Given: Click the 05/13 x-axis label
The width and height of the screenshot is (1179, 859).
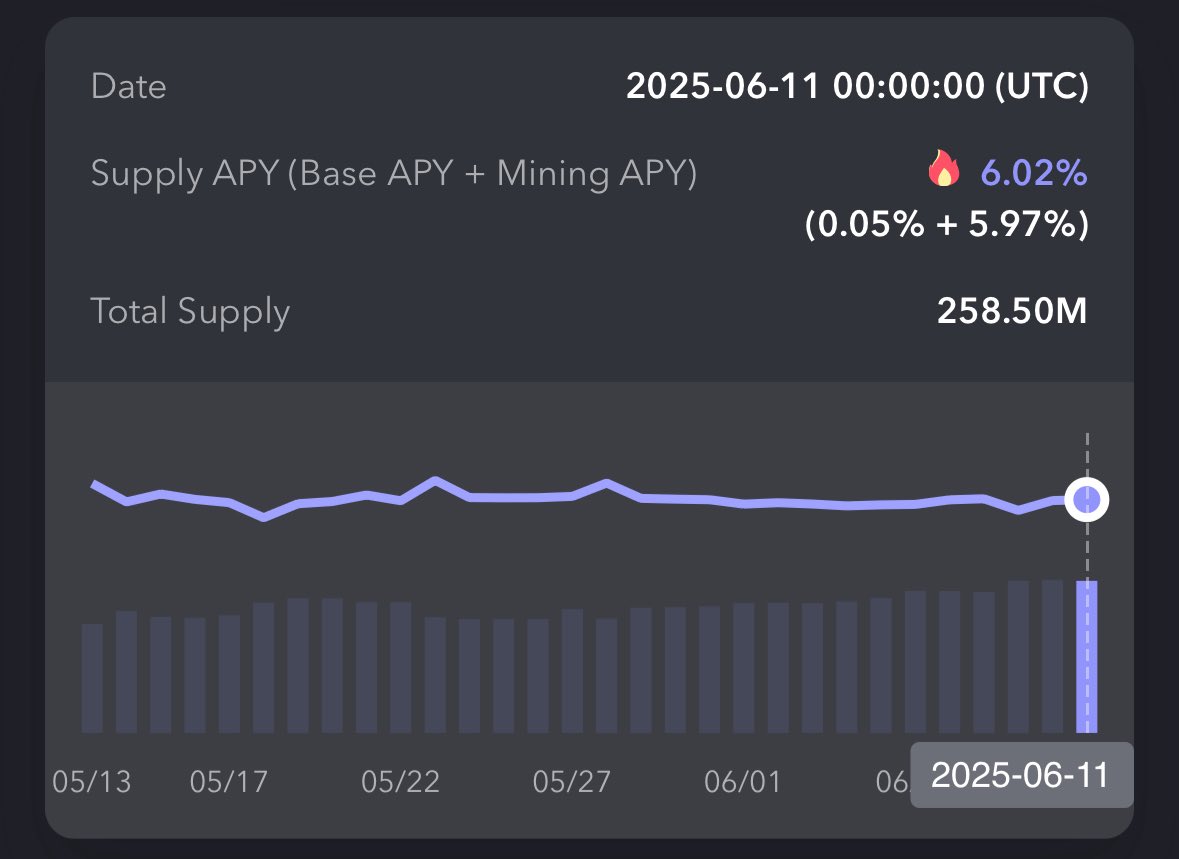Looking at the screenshot, I should pyautogui.click(x=92, y=780).
